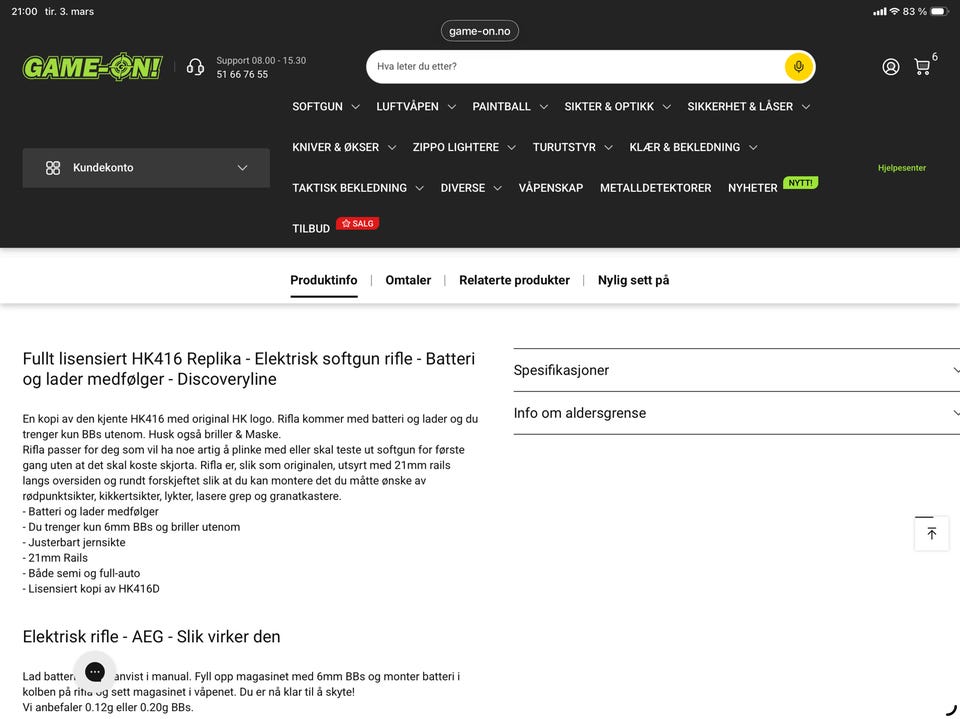Open the VÅPENSKAP menu item

tap(550, 188)
